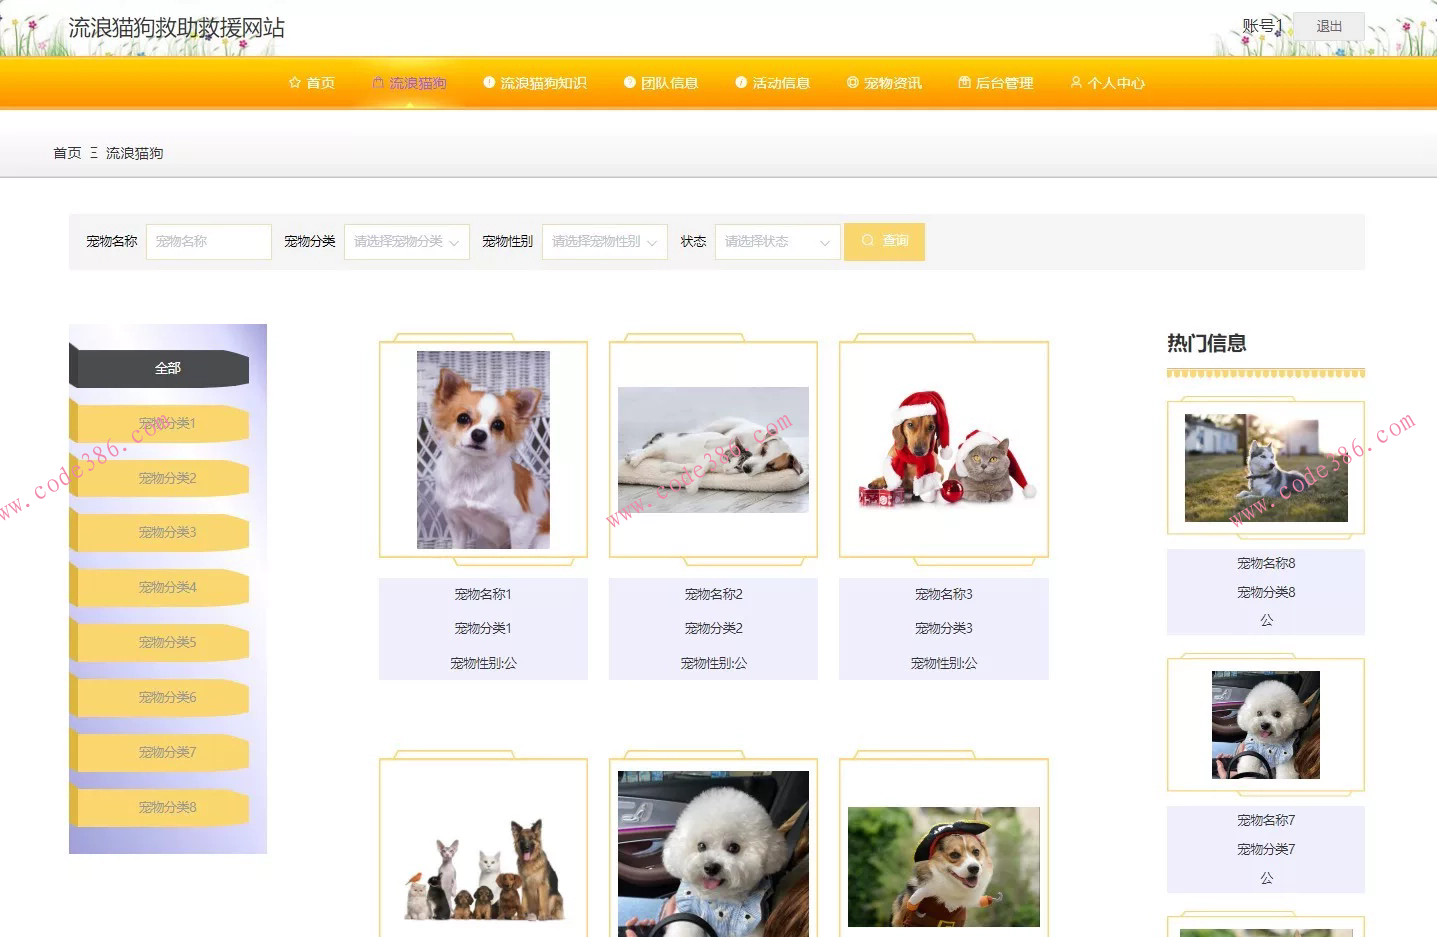Click the person icon beside 个人中心
Image resolution: width=1437 pixels, height=937 pixels.
point(1076,83)
